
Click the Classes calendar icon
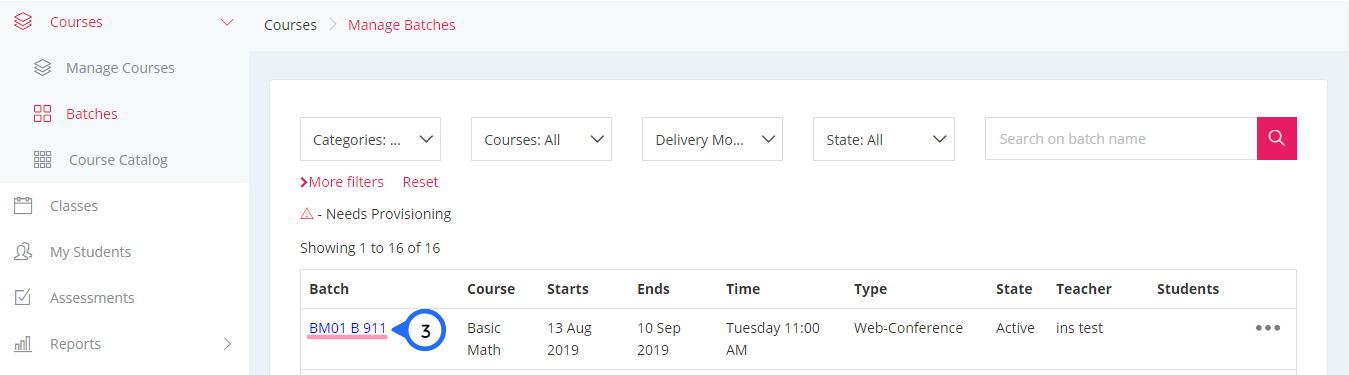tap(23, 206)
